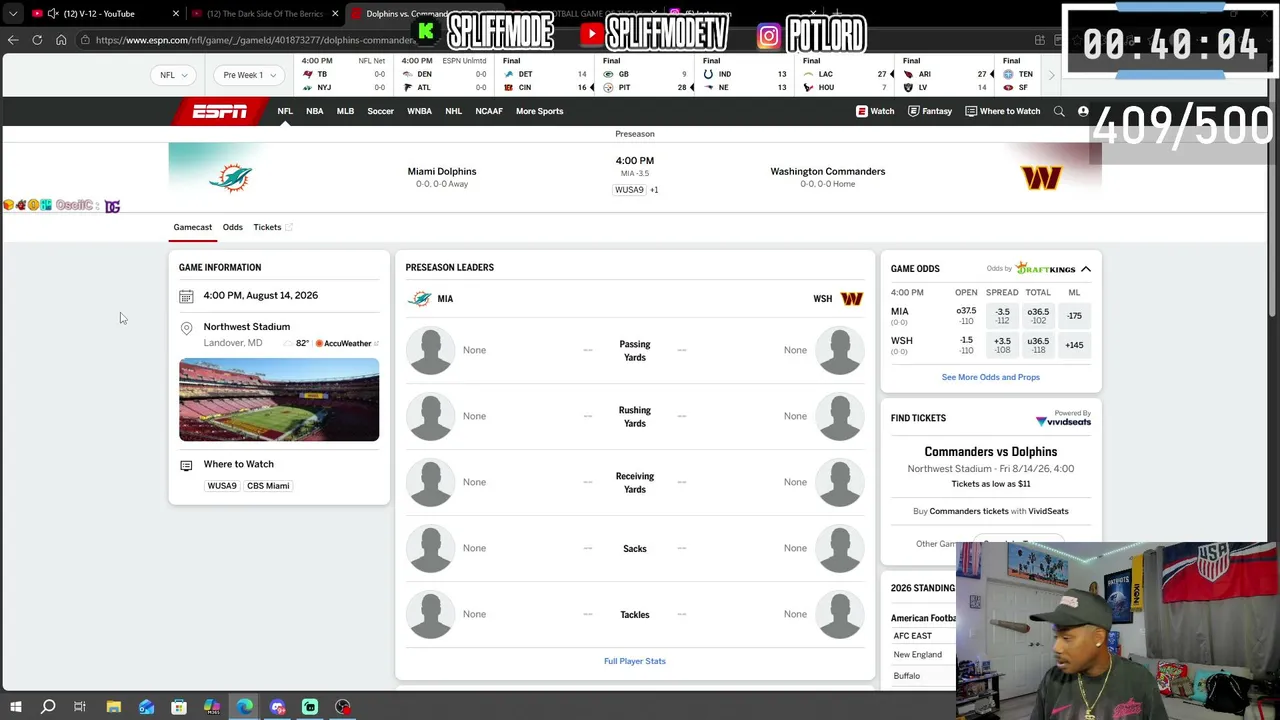Click the calendar icon by game date
The image size is (1280, 720).
tap(186, 296)
